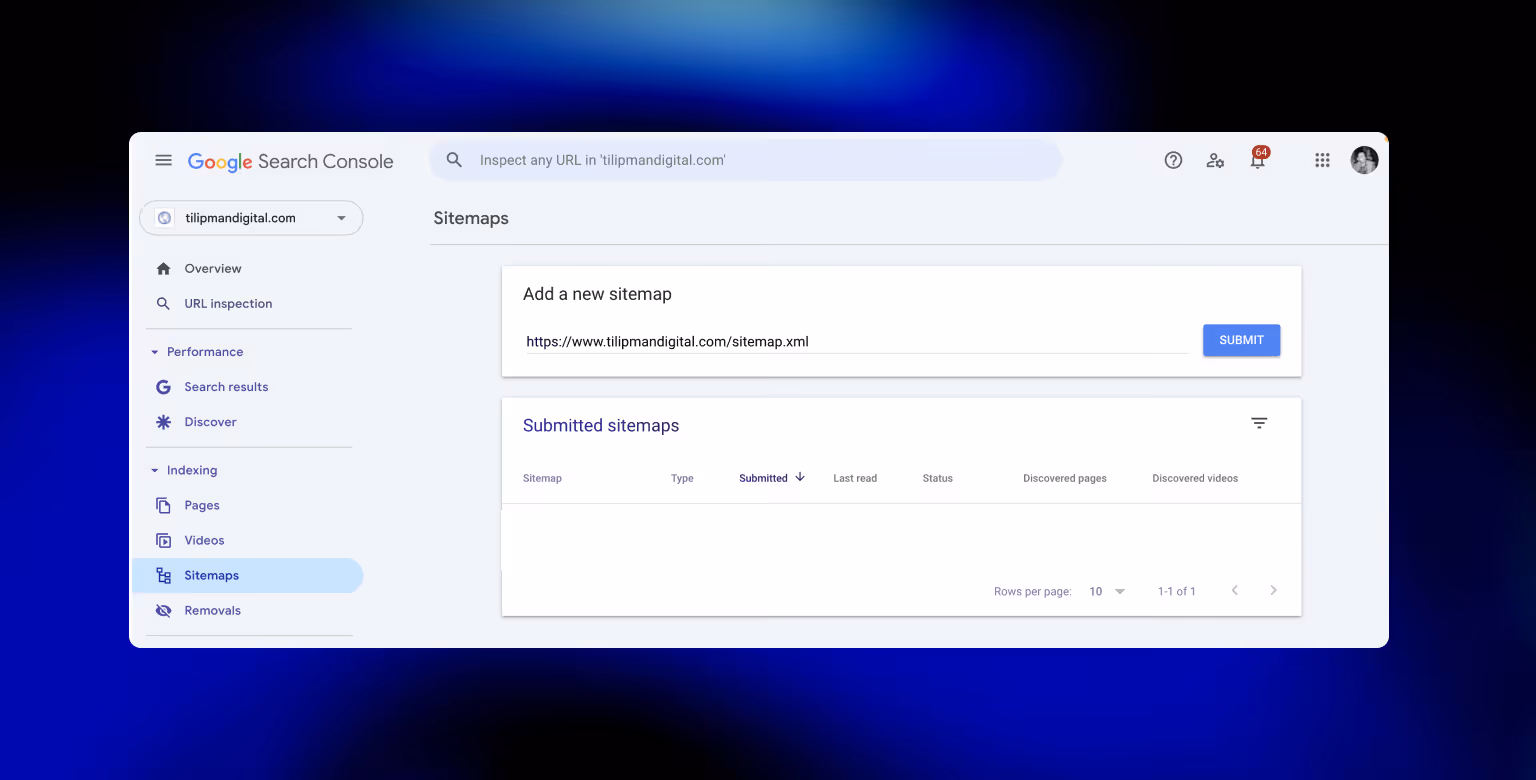Screen dimensions: 1536x780
Task: Open Pages via its sidebar icon
Action: [x=163, y=505]
